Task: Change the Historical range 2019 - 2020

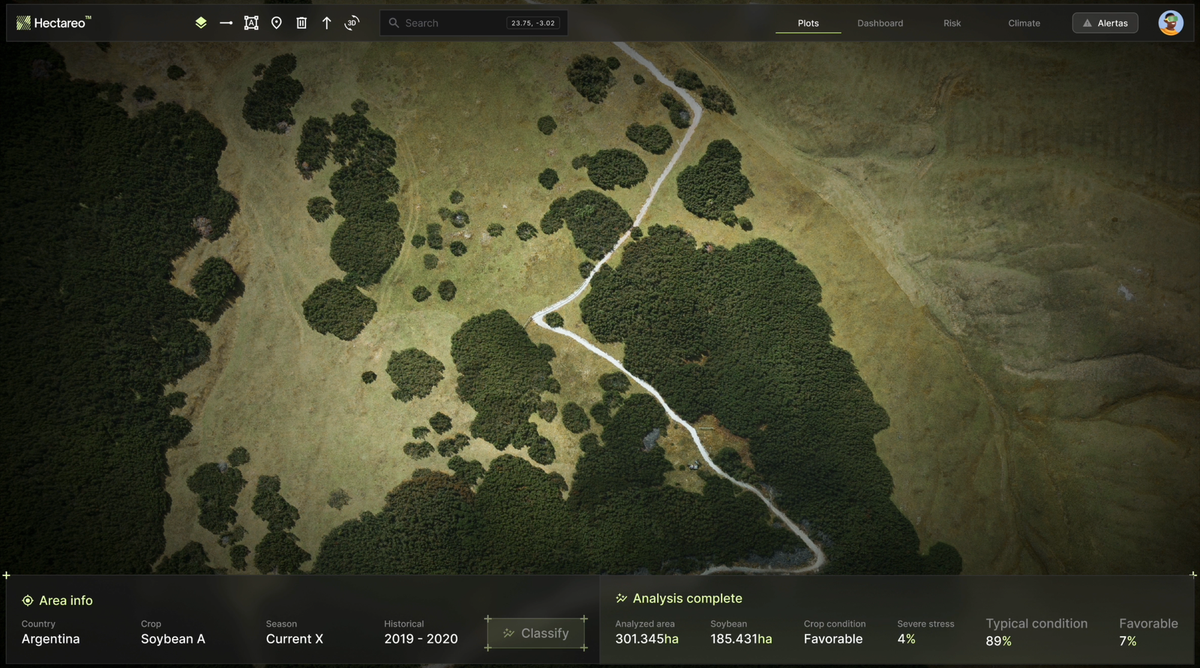Action: [x=420, y=639]
